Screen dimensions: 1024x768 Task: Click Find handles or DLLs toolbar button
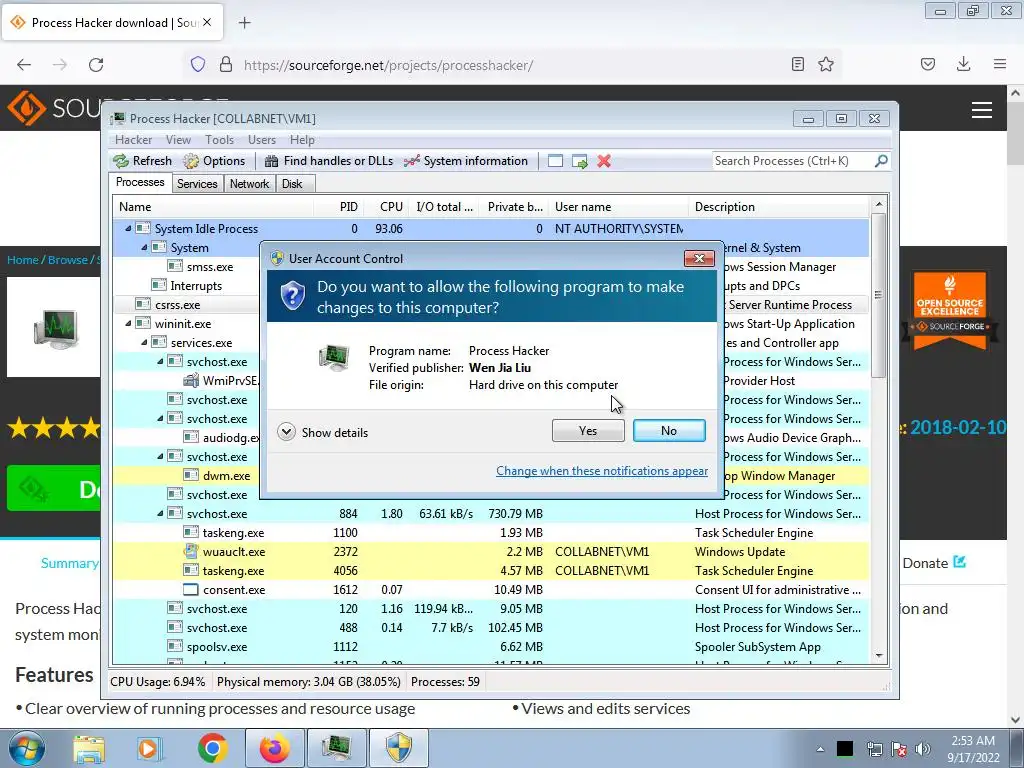[x=329, y=161]
